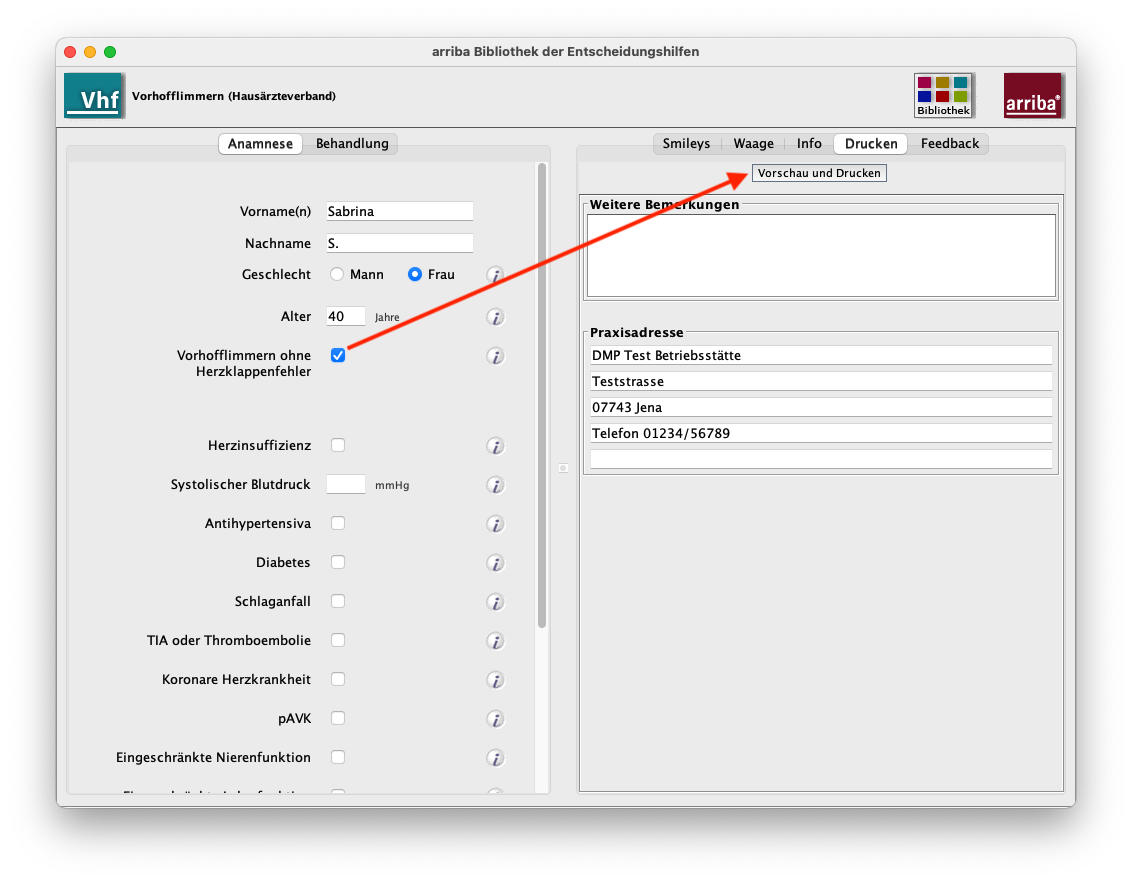Click the Vhf module icon
This screenshot has width=1132, height=882.
[95, 95]
